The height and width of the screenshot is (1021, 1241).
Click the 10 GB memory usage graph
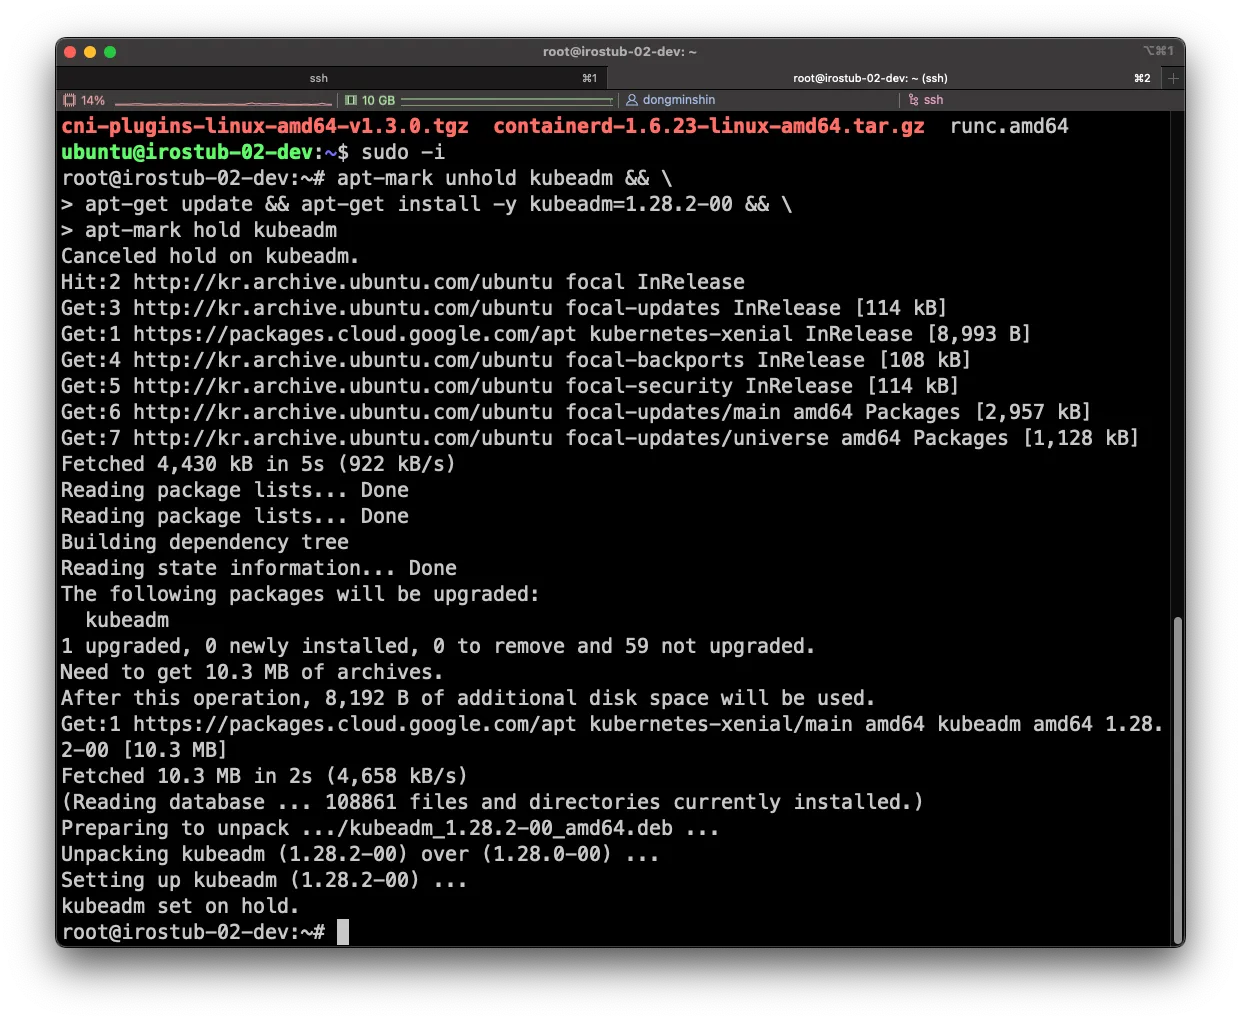tap(507, 101)
